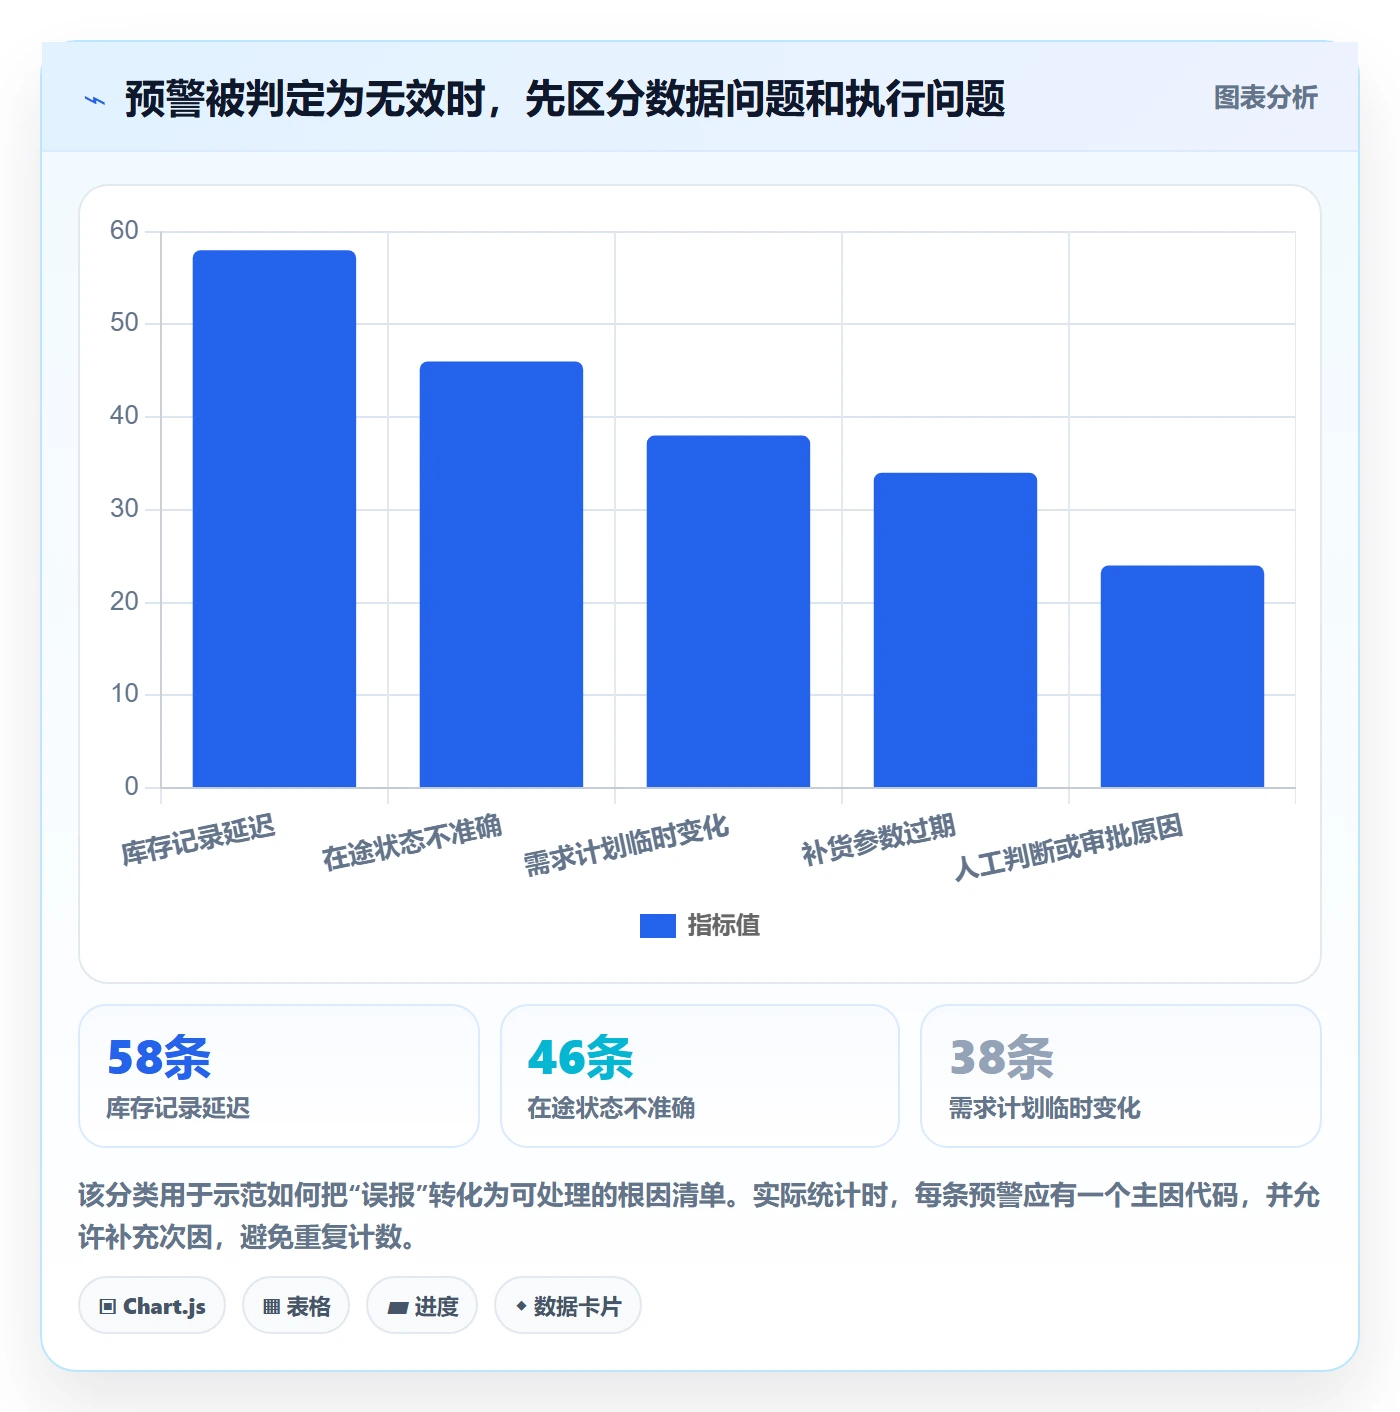Click the 图表分析 label in header
The height and width of the screenshot is (1412, 1400).
point(1265,98)
